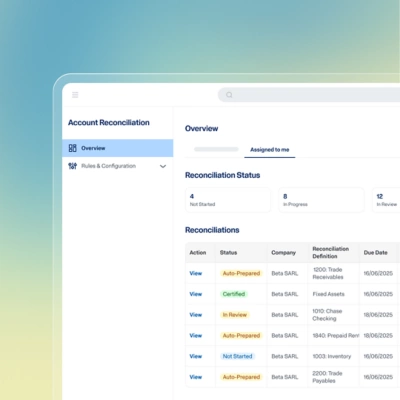View the 1840: Prepaid Rent reconciliation
The height and width of the screenshot is (400, 400).
tap(196, 335)
